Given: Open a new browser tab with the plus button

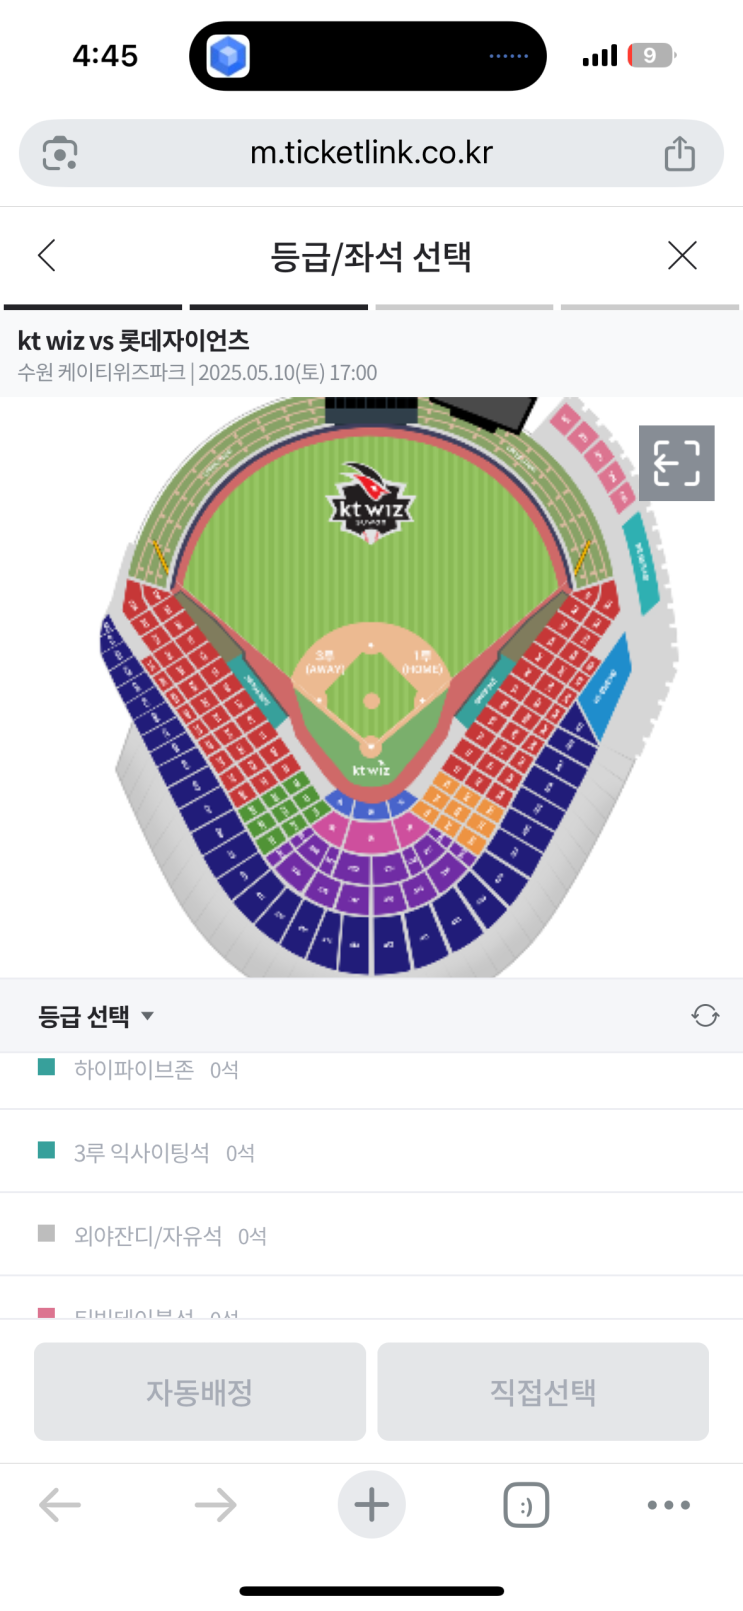Looking at the screenshot, I should (371, 1504).
